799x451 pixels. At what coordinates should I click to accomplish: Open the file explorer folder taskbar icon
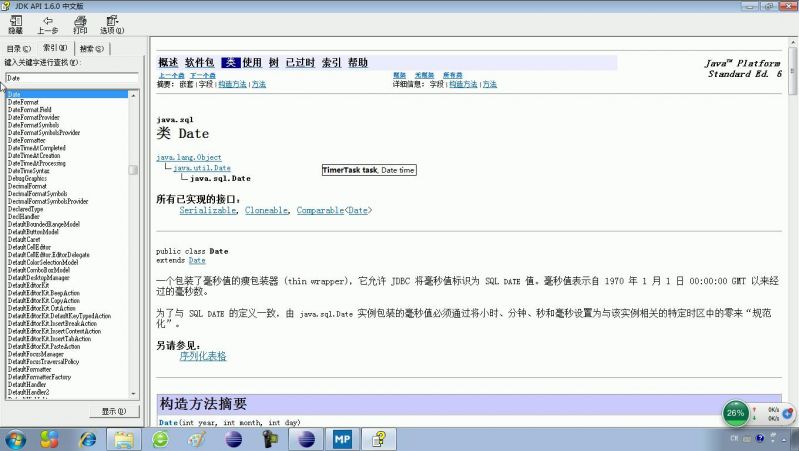click(x=124, y=438)
